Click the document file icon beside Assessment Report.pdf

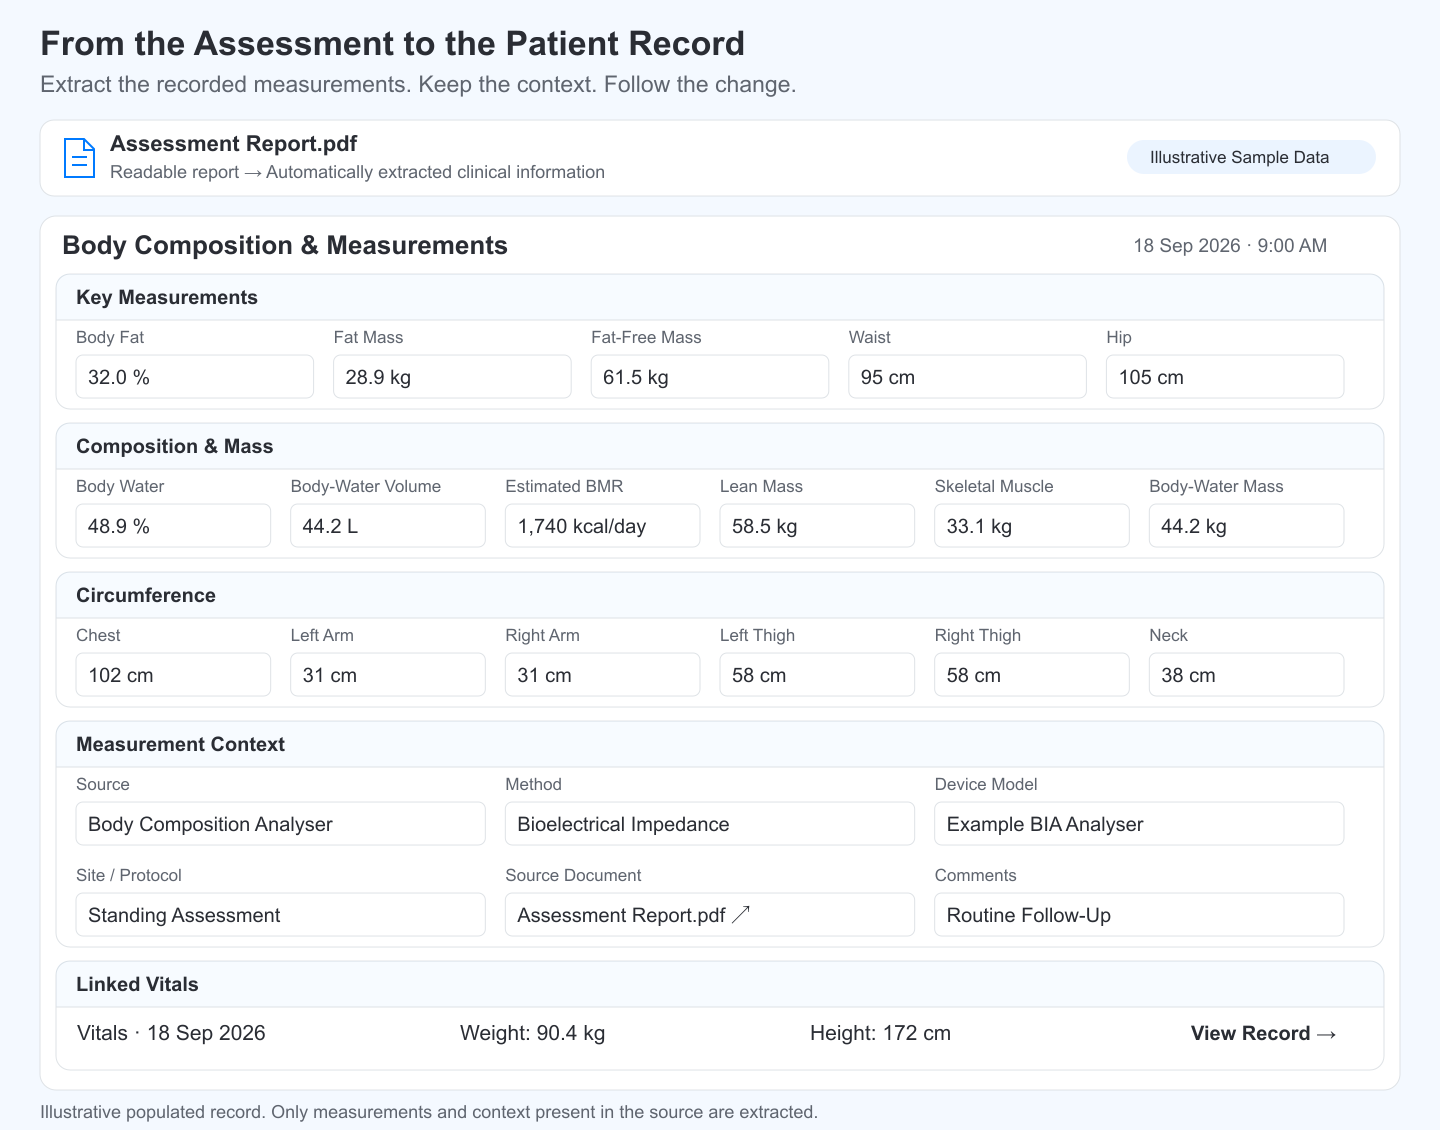pos(79,158)
